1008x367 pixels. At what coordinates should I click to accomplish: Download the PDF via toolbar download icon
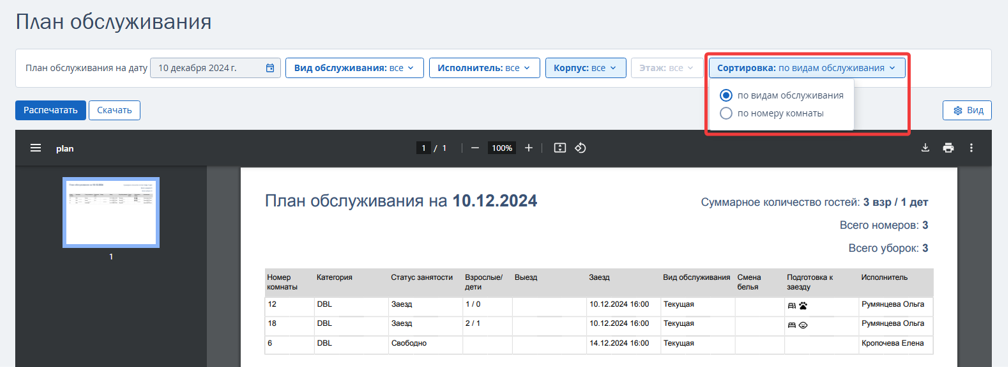click(925, 148)
